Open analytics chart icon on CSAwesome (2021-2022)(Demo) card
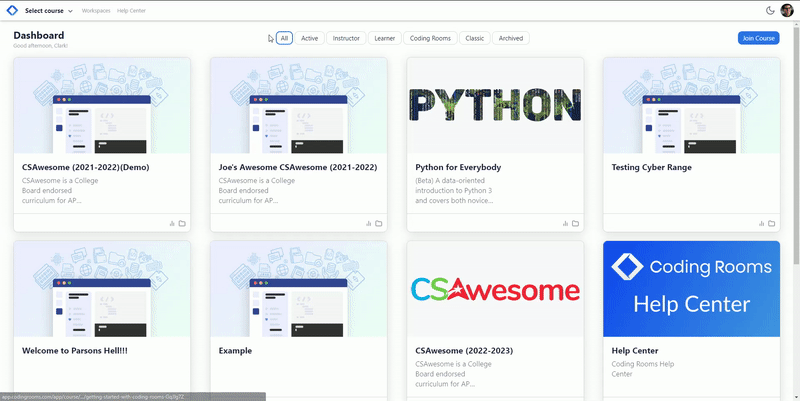This screenshot has height=401, width=800. coord(172,223)
